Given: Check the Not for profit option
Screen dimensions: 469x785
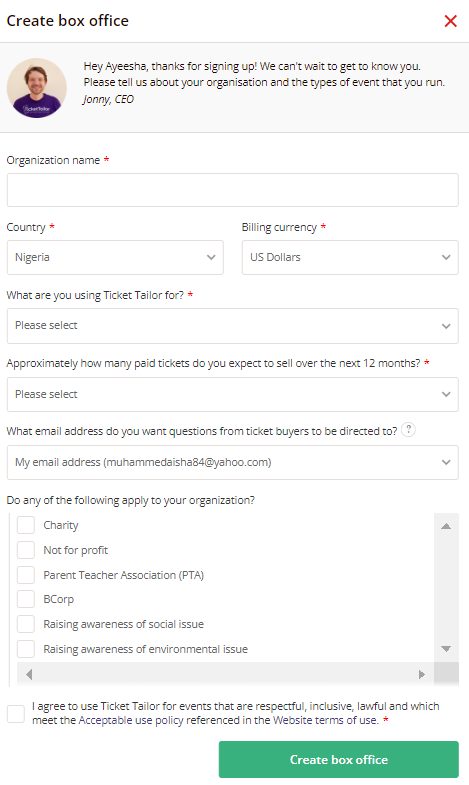Looking at the screenshot, I should [26, 550].
